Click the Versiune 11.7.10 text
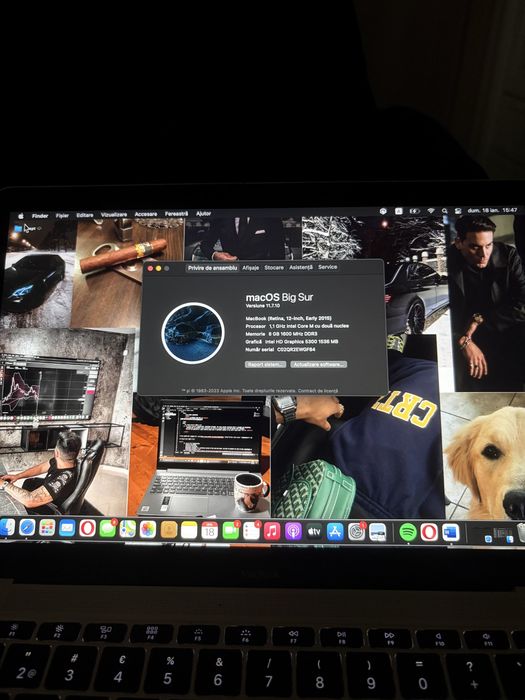This screenshot has width=525, height=700. [263, 306]
